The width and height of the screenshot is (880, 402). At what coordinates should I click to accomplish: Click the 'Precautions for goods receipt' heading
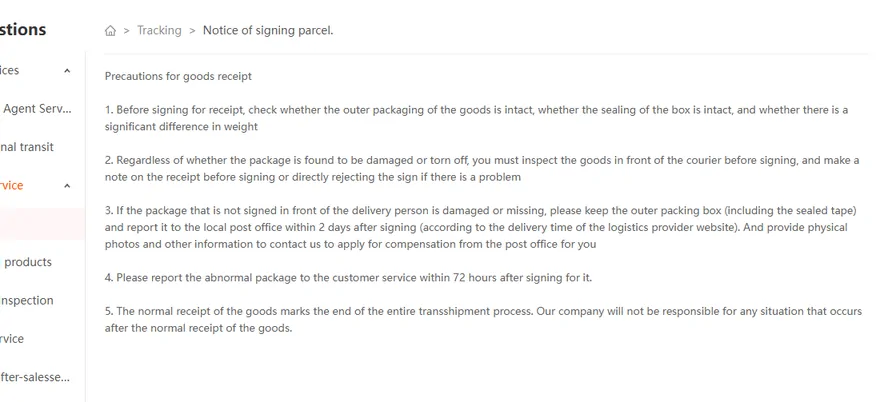(x=178, y=76)
